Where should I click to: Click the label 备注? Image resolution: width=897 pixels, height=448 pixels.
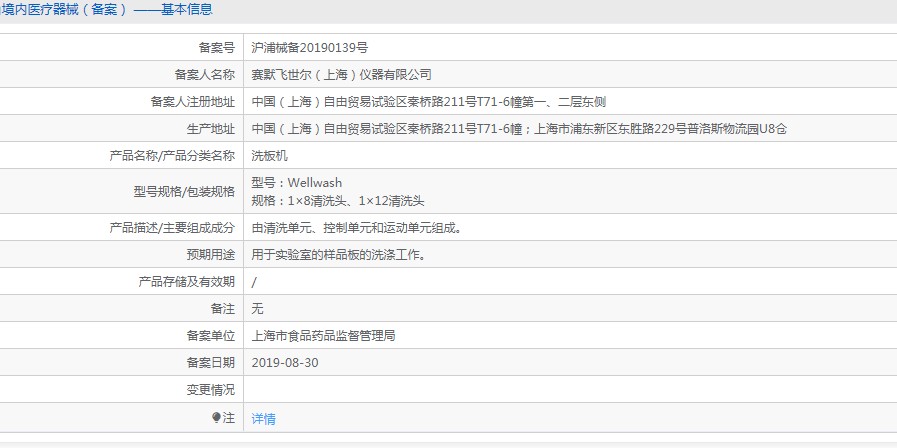pos(223,309)
